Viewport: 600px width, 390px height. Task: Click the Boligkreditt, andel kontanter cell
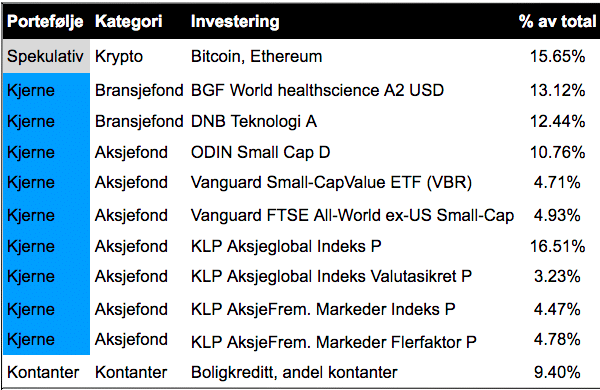[x=294, y=372]
